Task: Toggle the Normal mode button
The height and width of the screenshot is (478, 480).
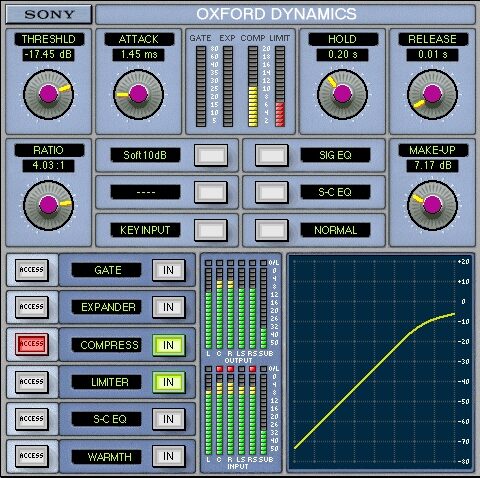Action: click(272, 230)
